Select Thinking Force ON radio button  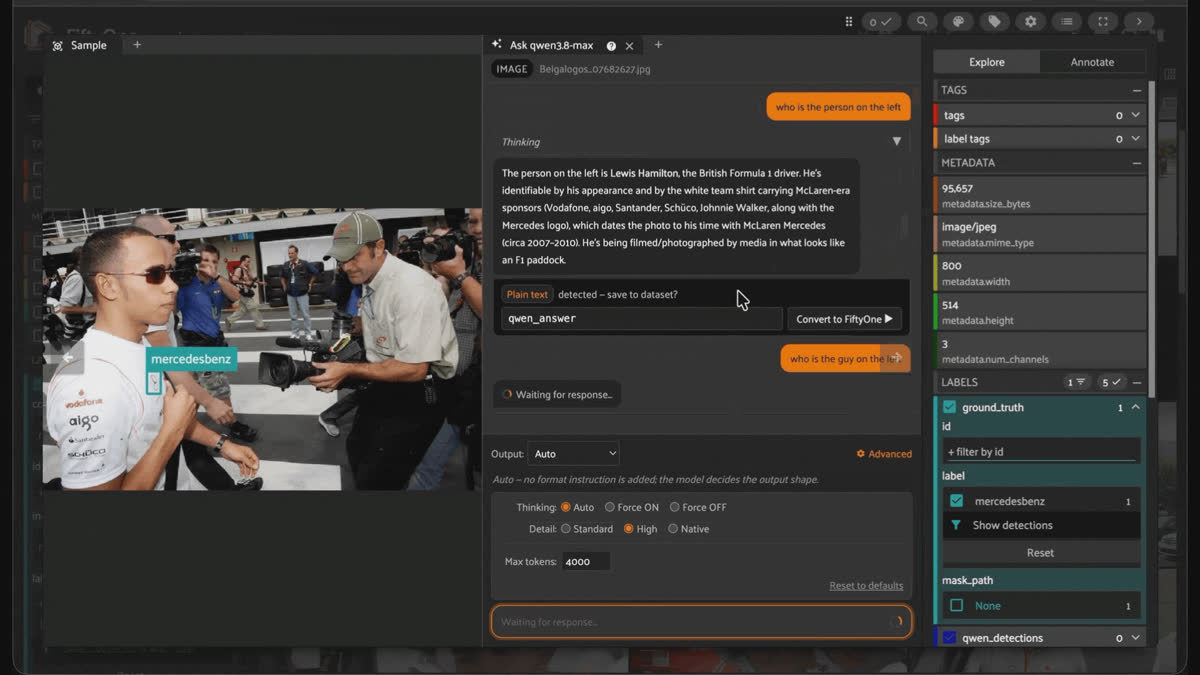tap(609, 507)
